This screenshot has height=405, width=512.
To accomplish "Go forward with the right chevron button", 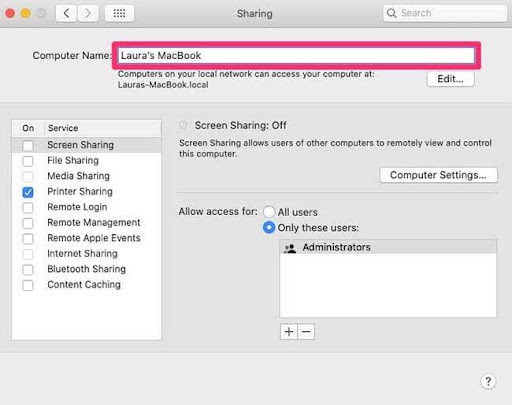I will [x=88, y=13].
